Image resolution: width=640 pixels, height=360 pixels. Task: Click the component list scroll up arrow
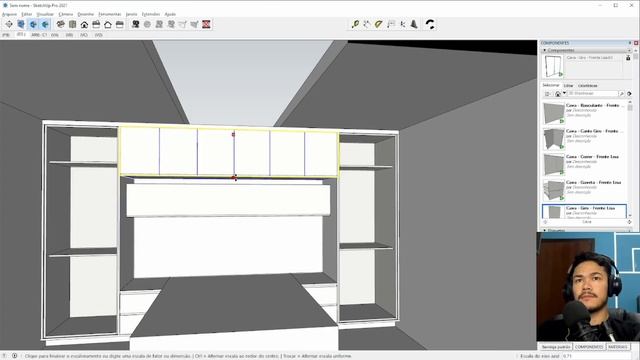click(x=630, y=103)
